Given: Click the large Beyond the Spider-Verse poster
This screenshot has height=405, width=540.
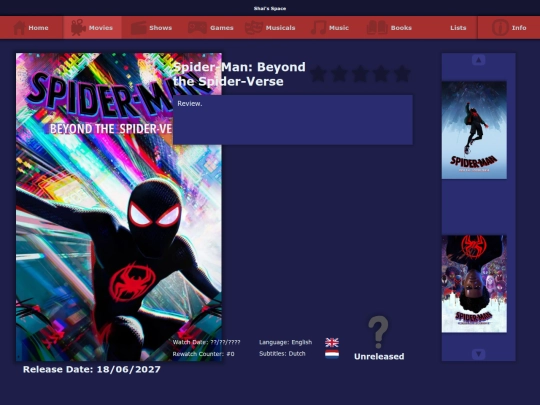Looking at the screenshot, I should pyautogui.click(x=119, y=207).
